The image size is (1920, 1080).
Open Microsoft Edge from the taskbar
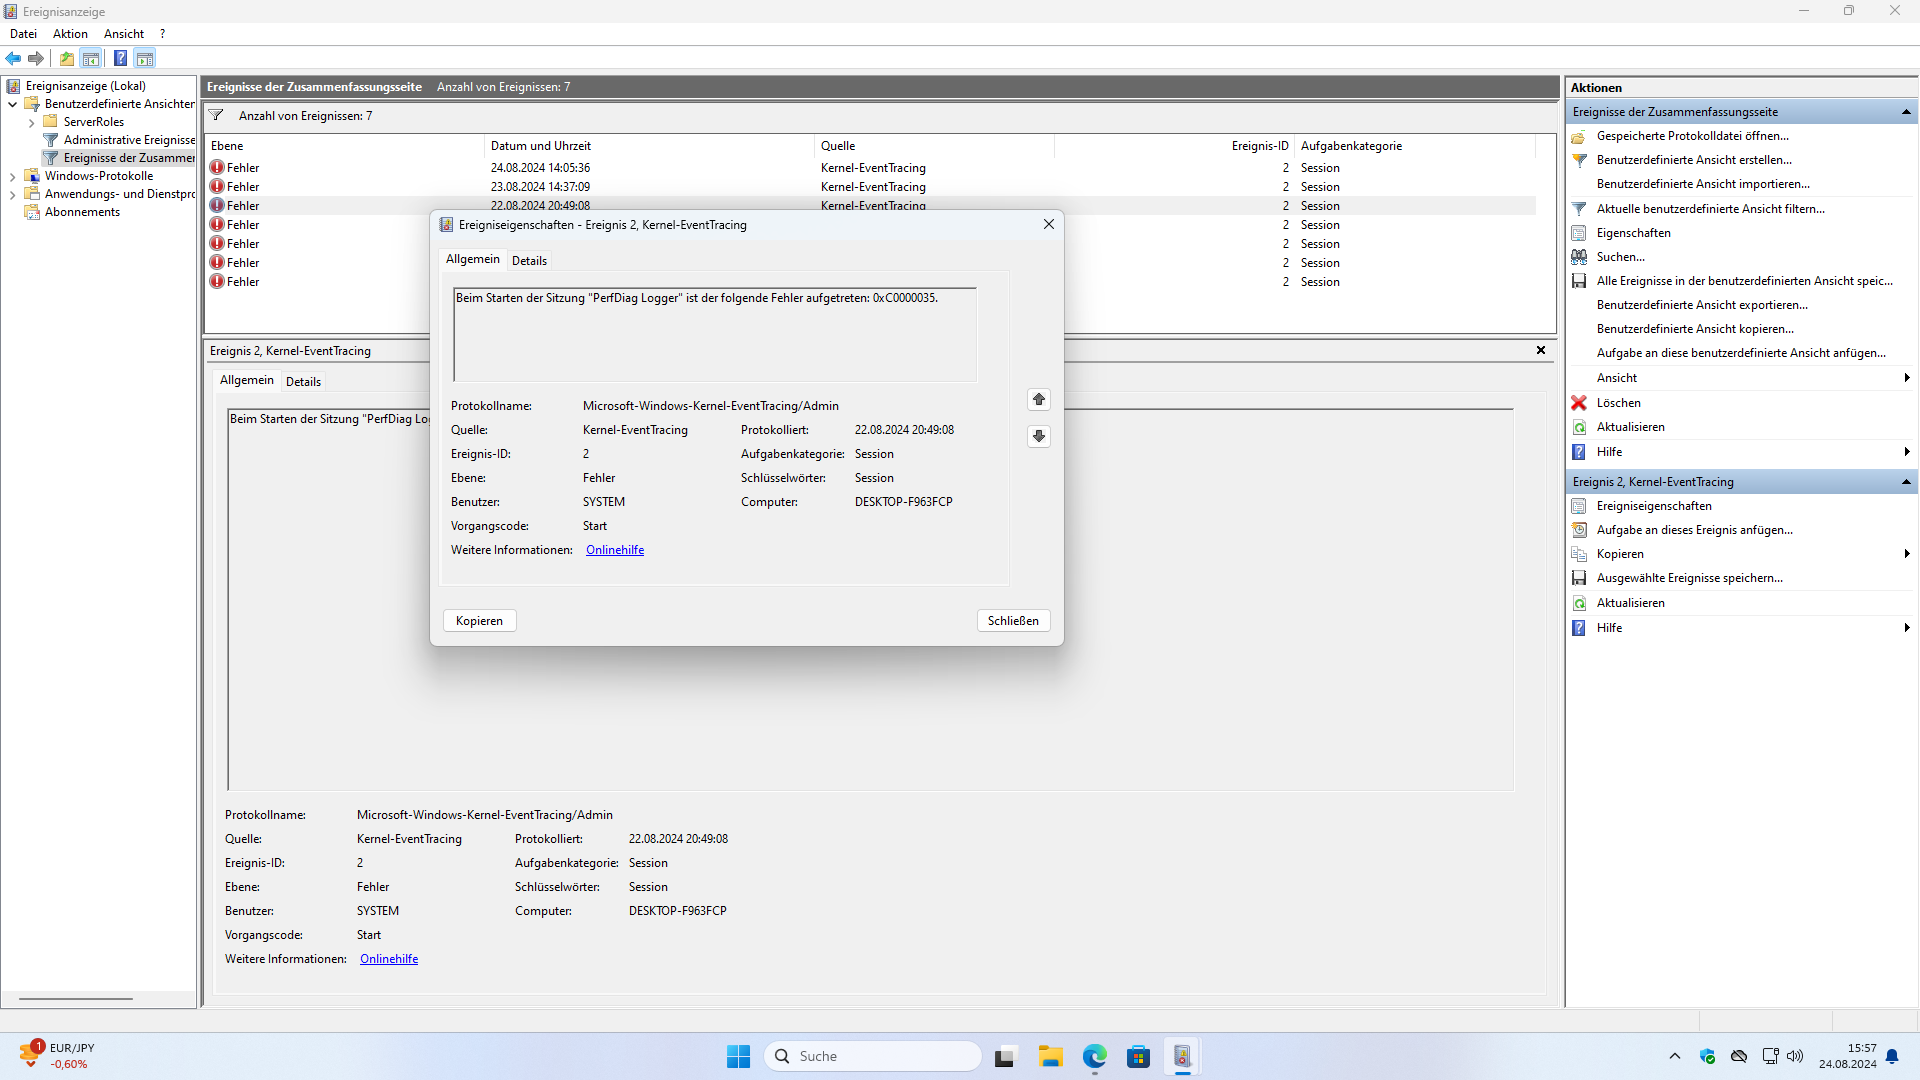(1094, 1056)
